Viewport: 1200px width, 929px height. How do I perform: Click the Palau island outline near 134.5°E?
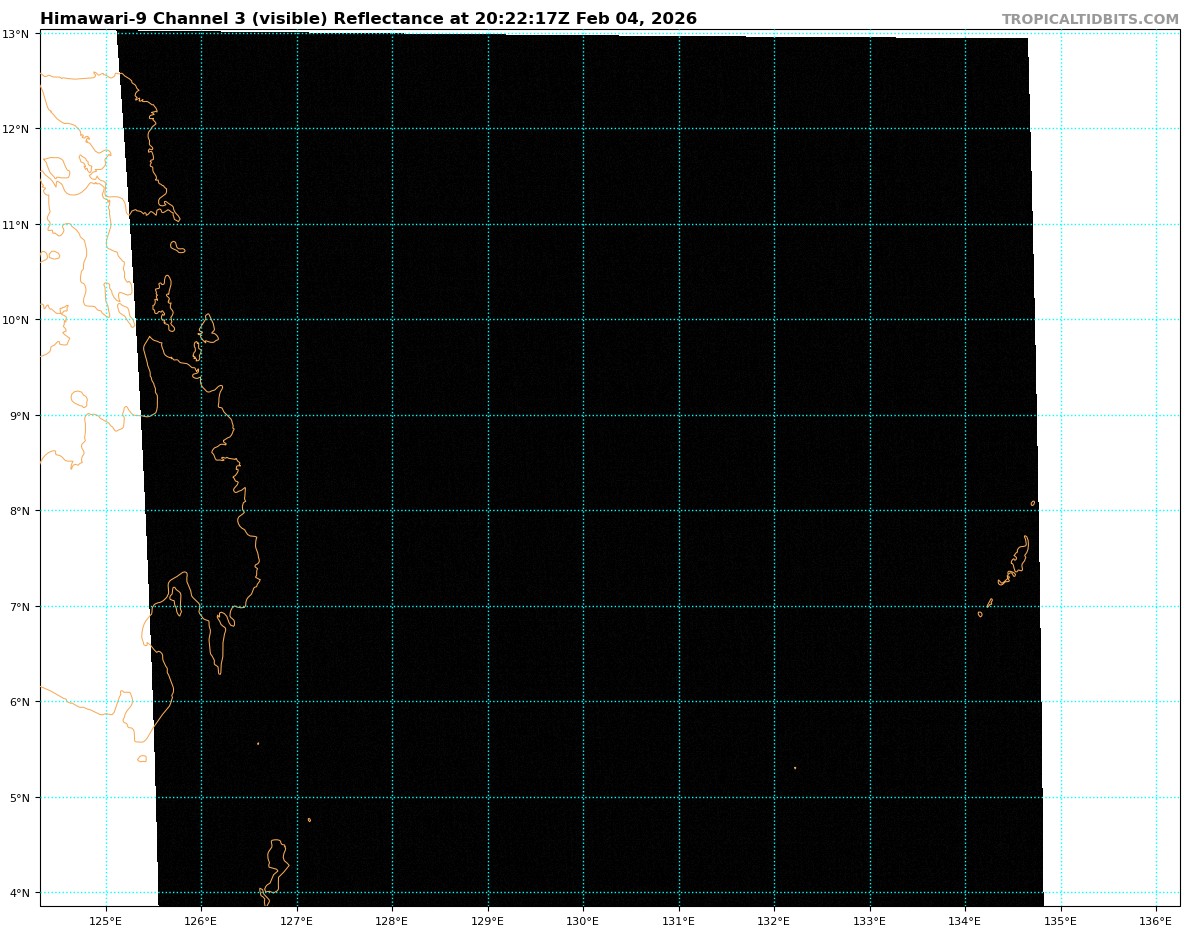tap(1018, 562)
